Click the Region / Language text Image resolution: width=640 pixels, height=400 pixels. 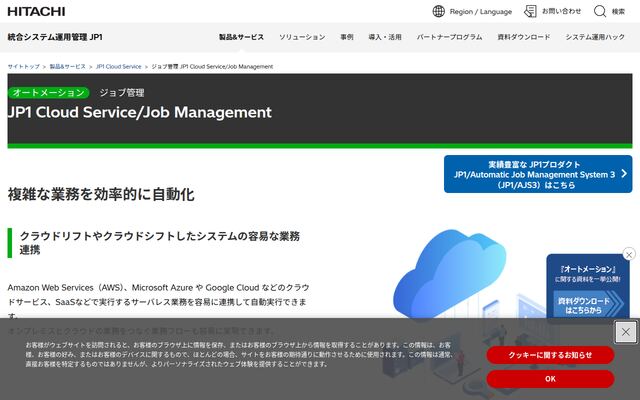(x=481, y=12)
